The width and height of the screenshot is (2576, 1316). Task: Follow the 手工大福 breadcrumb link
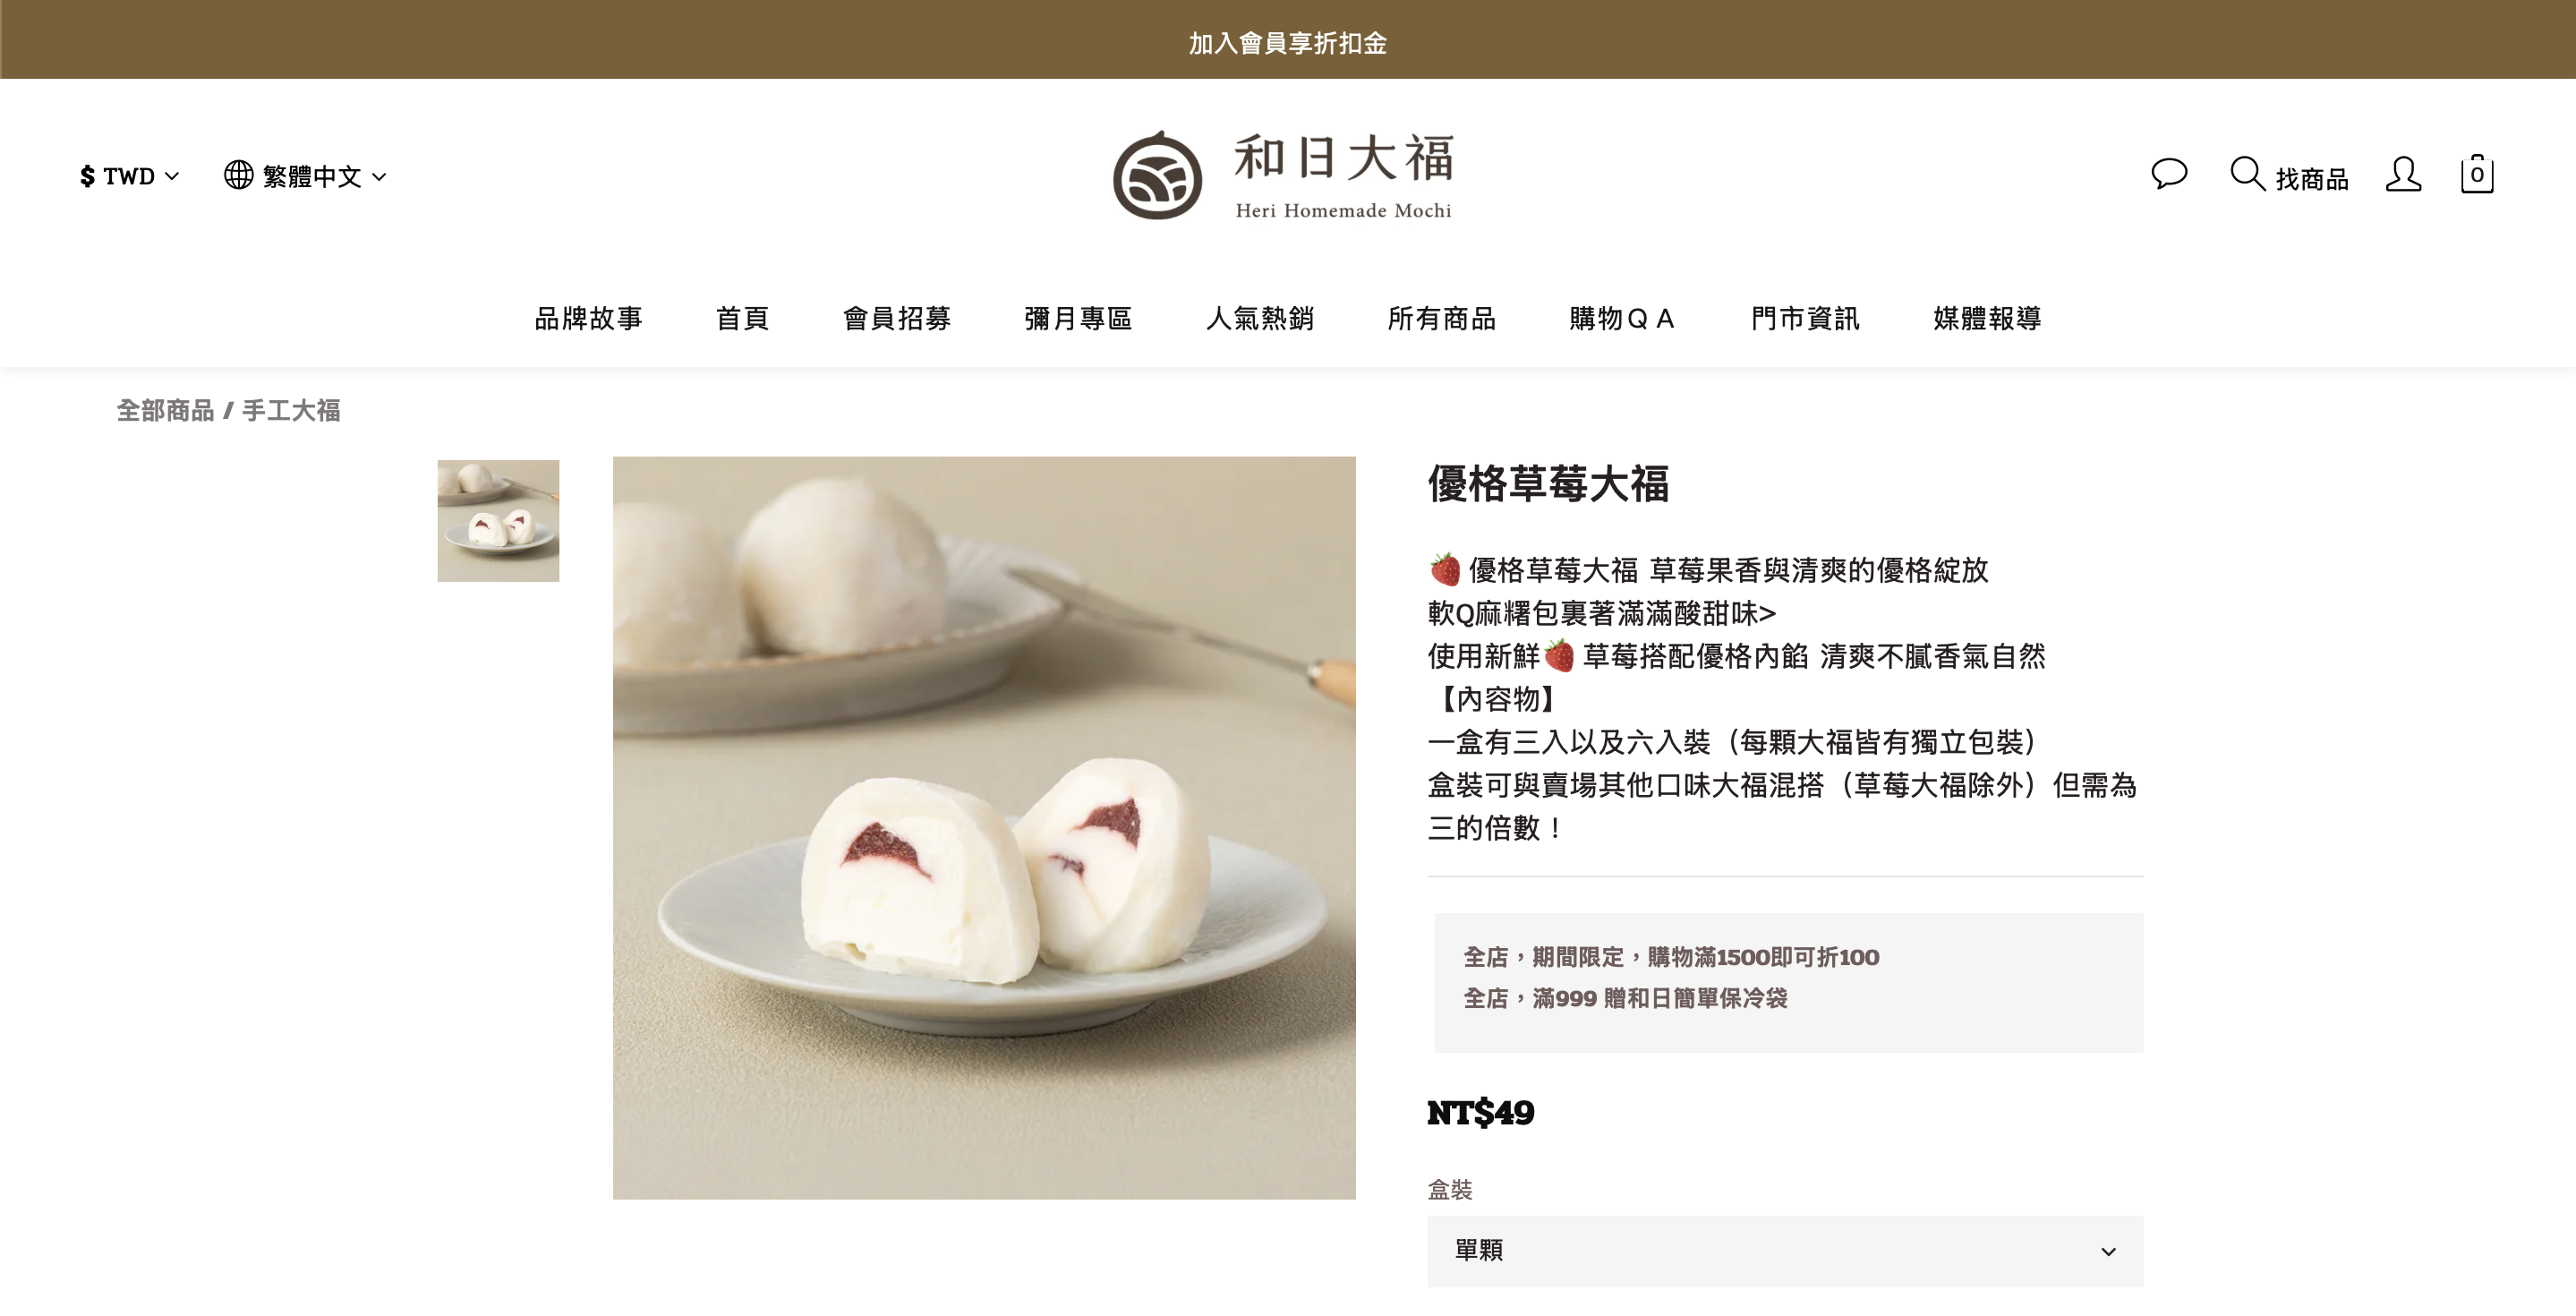(291, 410)
